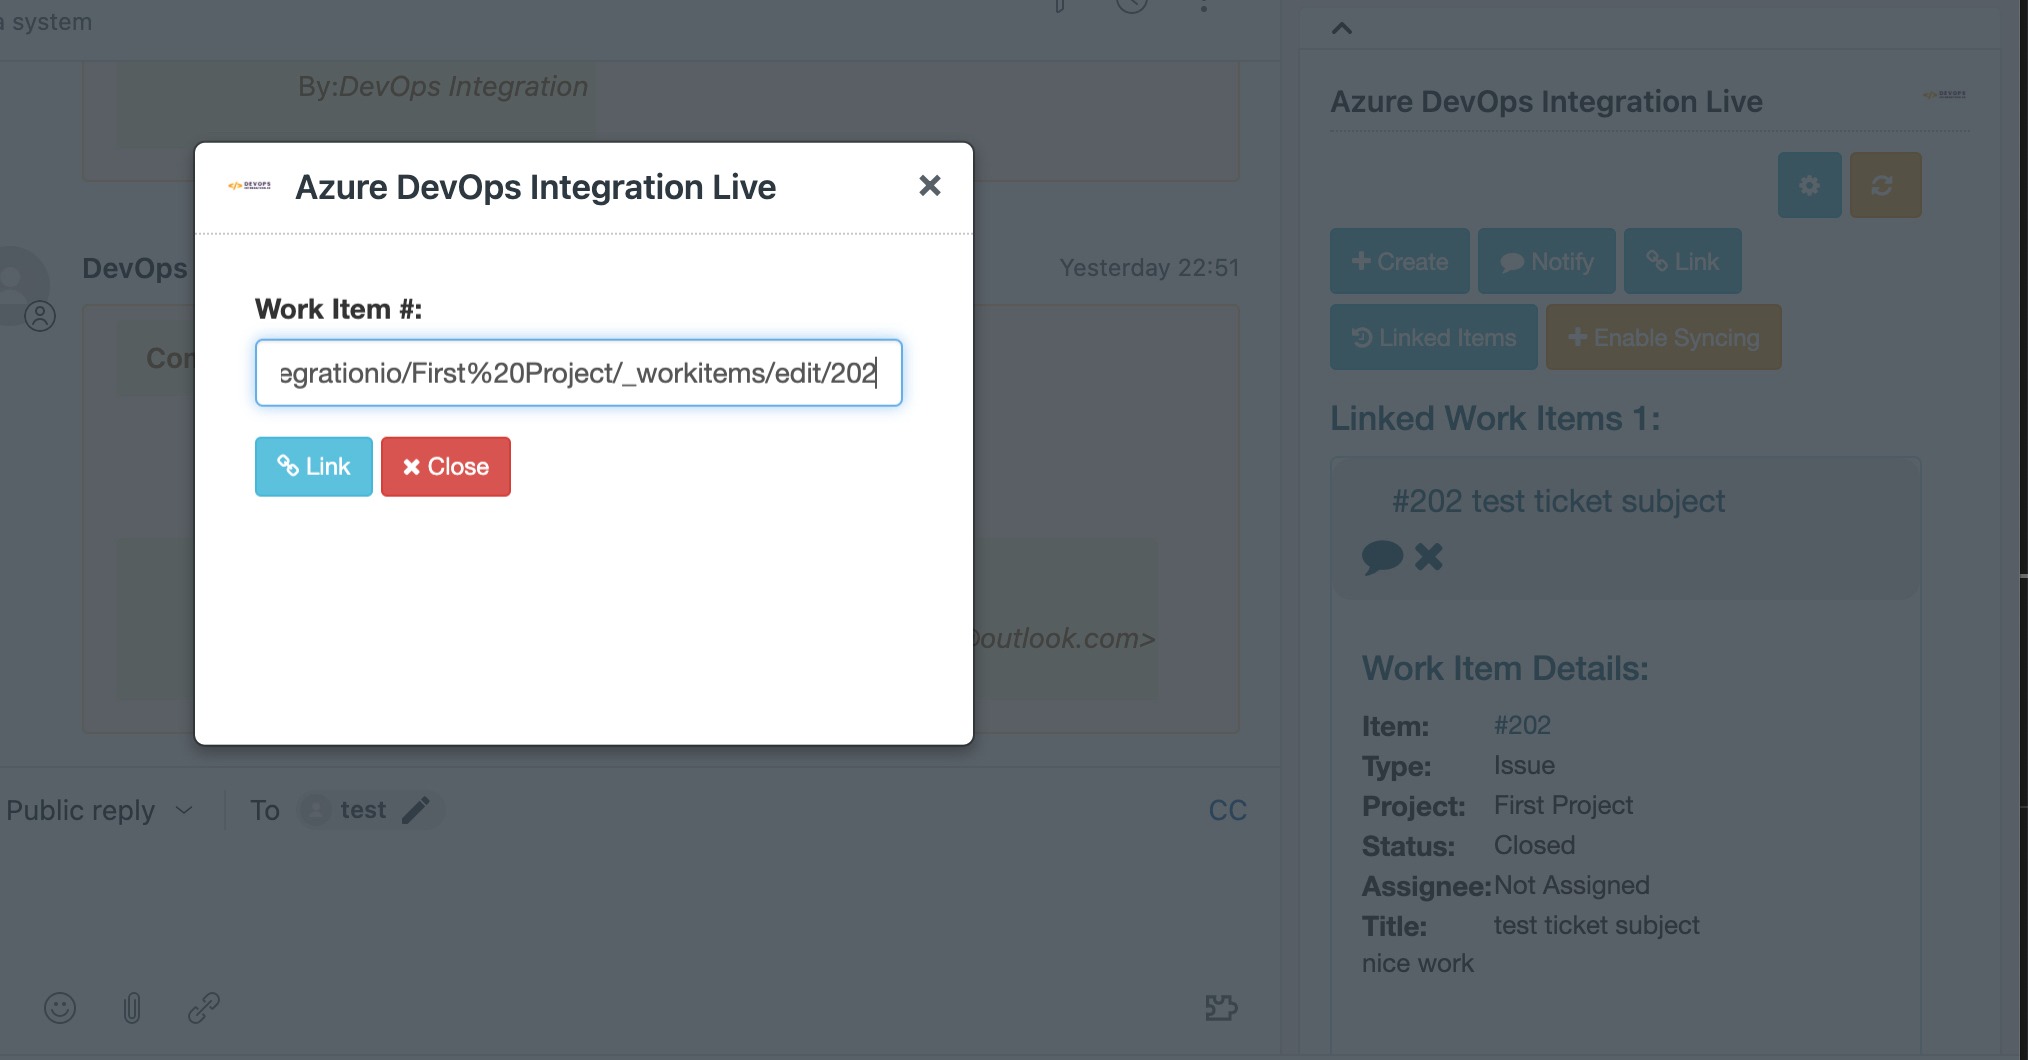
Task: Click the comment bubble icon for #202
Action: pyautogui.click(x=1383, y=557)
